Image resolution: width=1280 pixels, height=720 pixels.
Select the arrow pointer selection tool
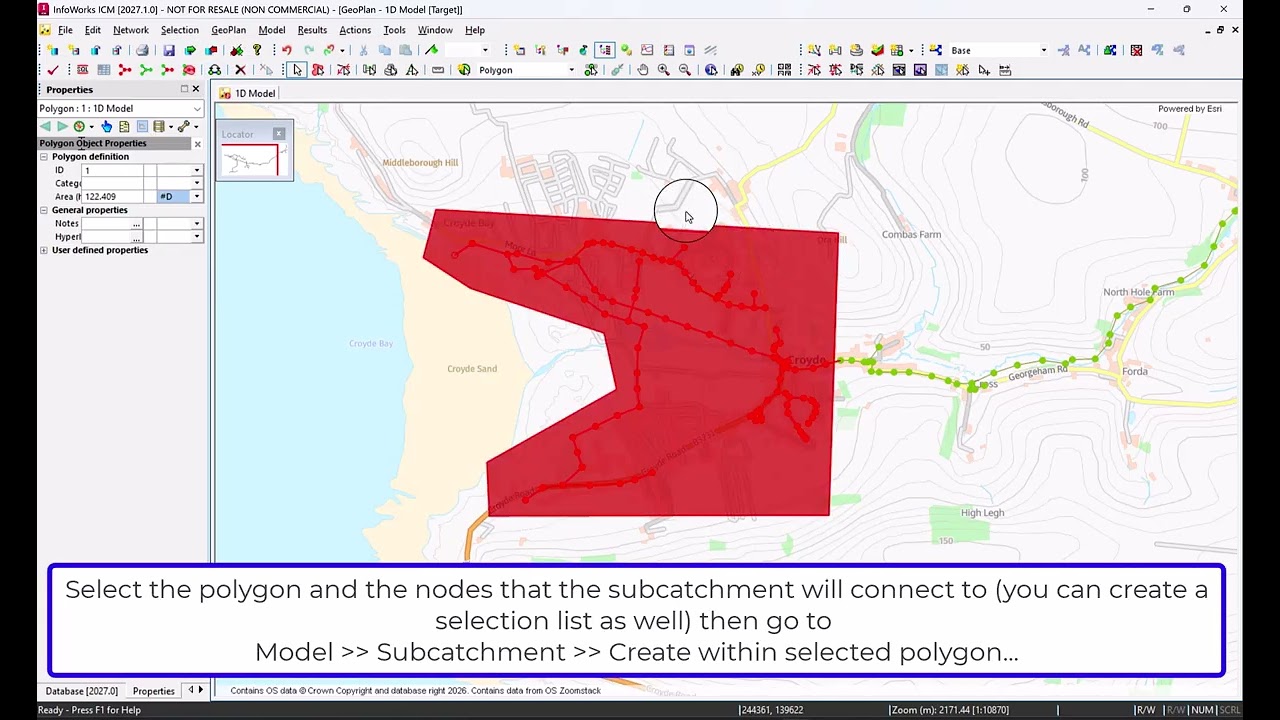pos(297,70)
